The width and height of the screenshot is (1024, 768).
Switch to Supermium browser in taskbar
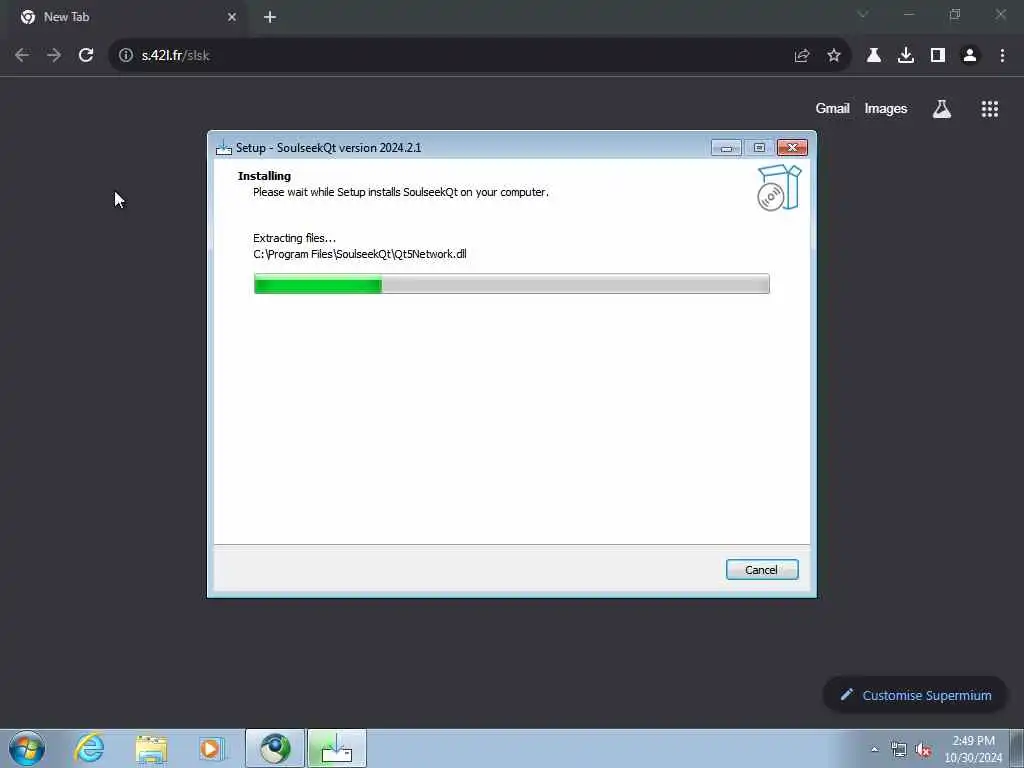[x=275, y=748]
